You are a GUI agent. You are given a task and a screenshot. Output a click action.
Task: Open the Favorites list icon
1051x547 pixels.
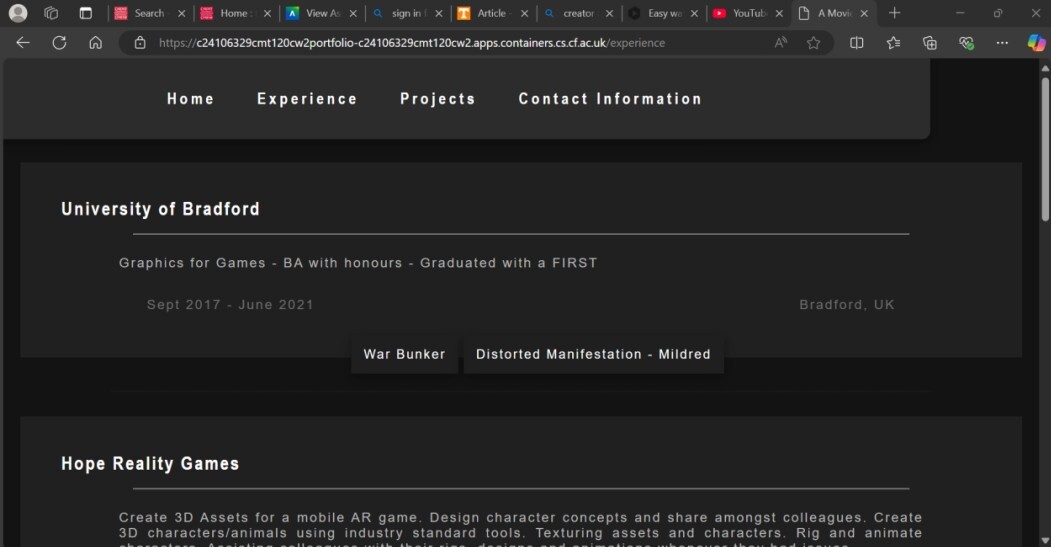tap(893, 43)
